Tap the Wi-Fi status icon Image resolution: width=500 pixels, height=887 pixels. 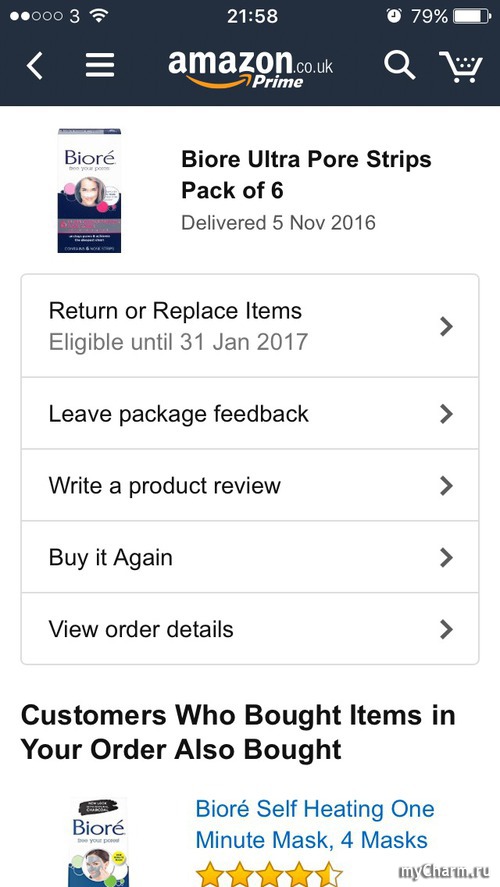click(x=98, y=16)
